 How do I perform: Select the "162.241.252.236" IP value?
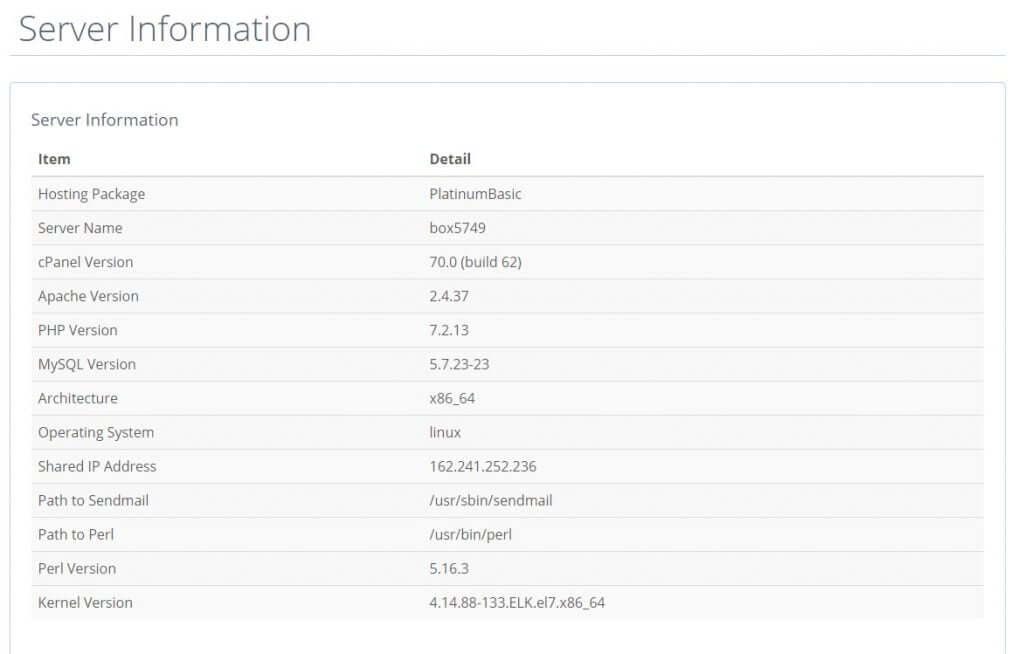point(483,466)
